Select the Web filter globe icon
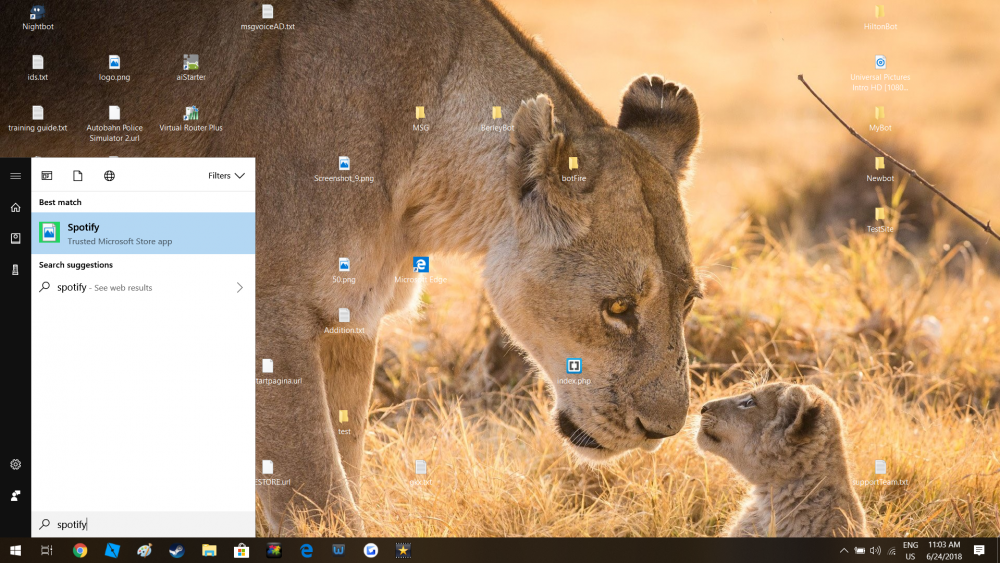This screenshot has width=1000, height=563. coord(110,176)
